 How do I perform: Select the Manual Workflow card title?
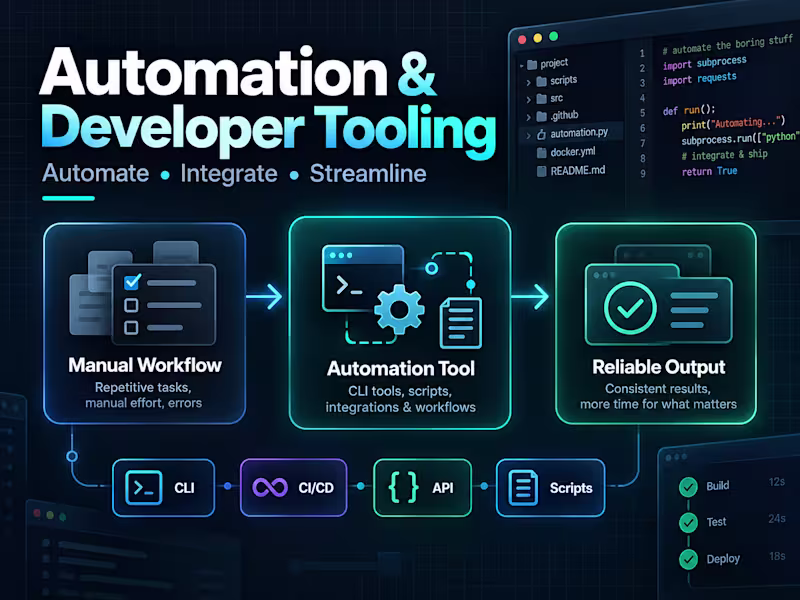(145, 365)
